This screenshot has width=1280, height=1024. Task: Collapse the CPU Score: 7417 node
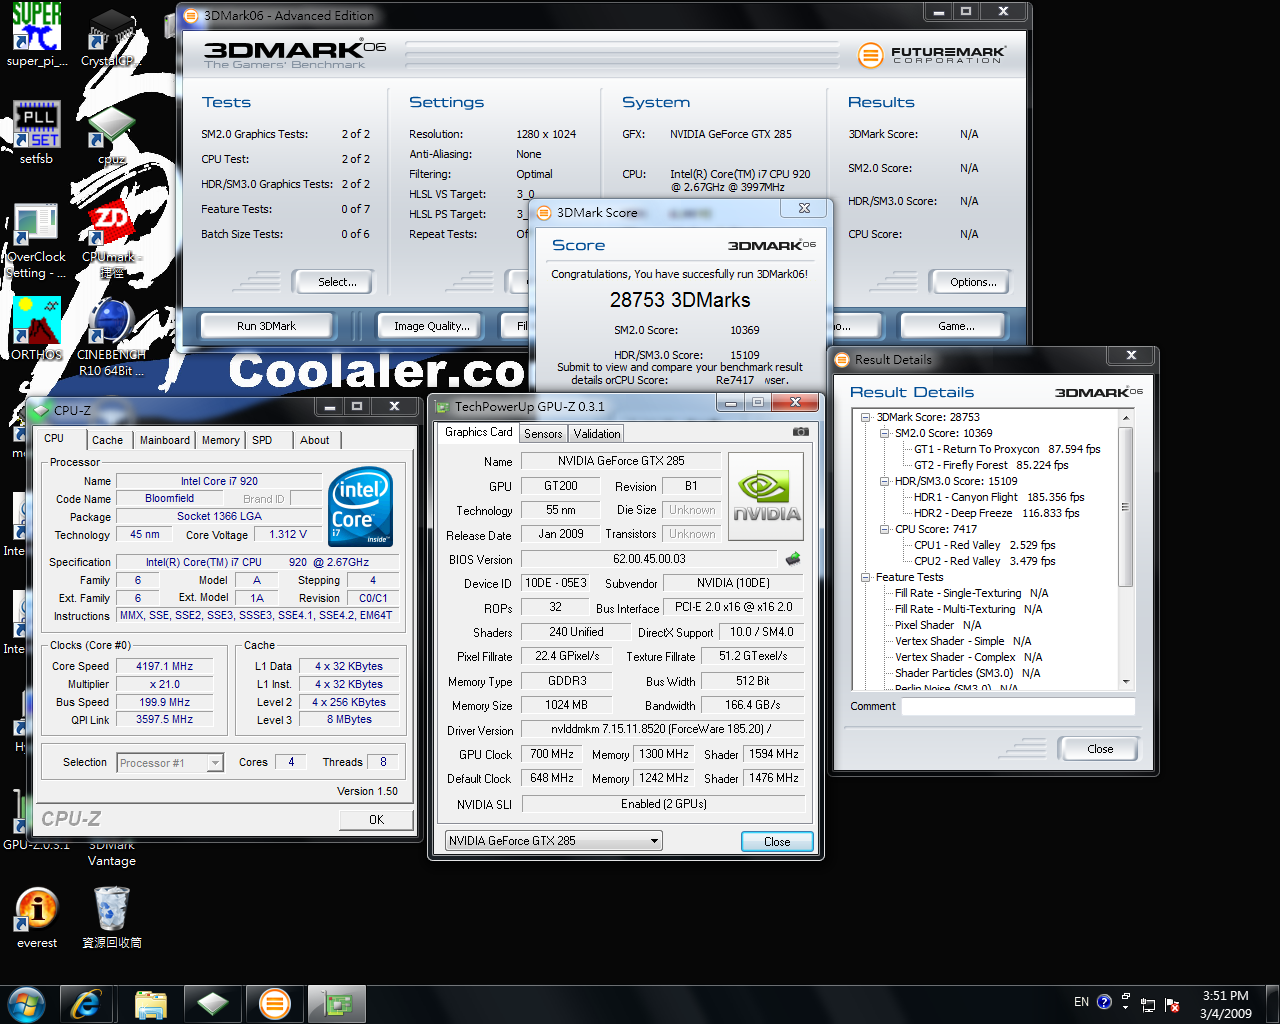[x=884, y=529]
